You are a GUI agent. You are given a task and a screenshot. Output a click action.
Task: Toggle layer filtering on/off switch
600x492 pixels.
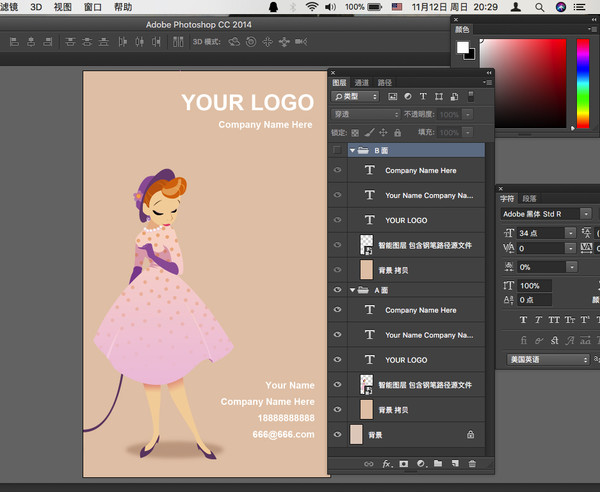(x=471, y=96)
